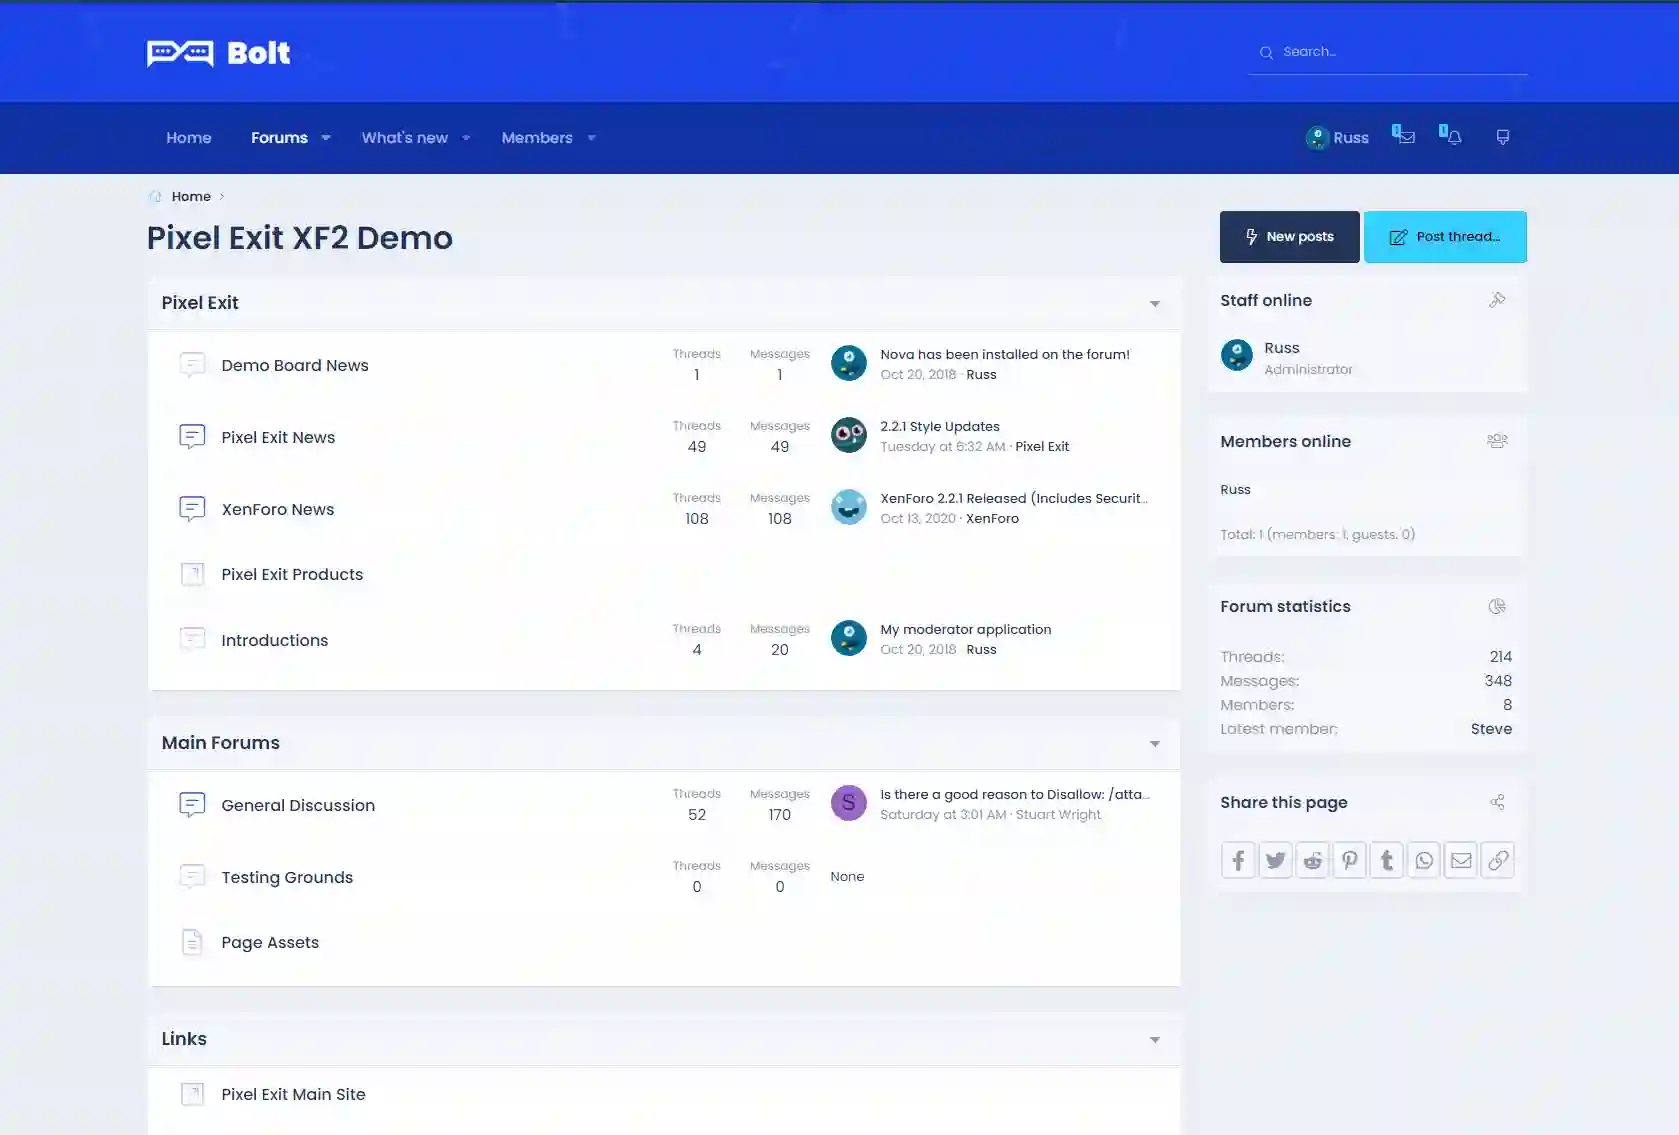This screenshot has height=1135, width=1679.
Task: Click the Forum statistics chart icon
Action: [1497, 606]
